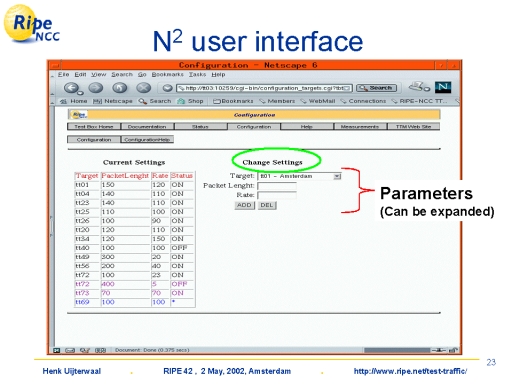Open the ConfigurationHelp tab

147,139
